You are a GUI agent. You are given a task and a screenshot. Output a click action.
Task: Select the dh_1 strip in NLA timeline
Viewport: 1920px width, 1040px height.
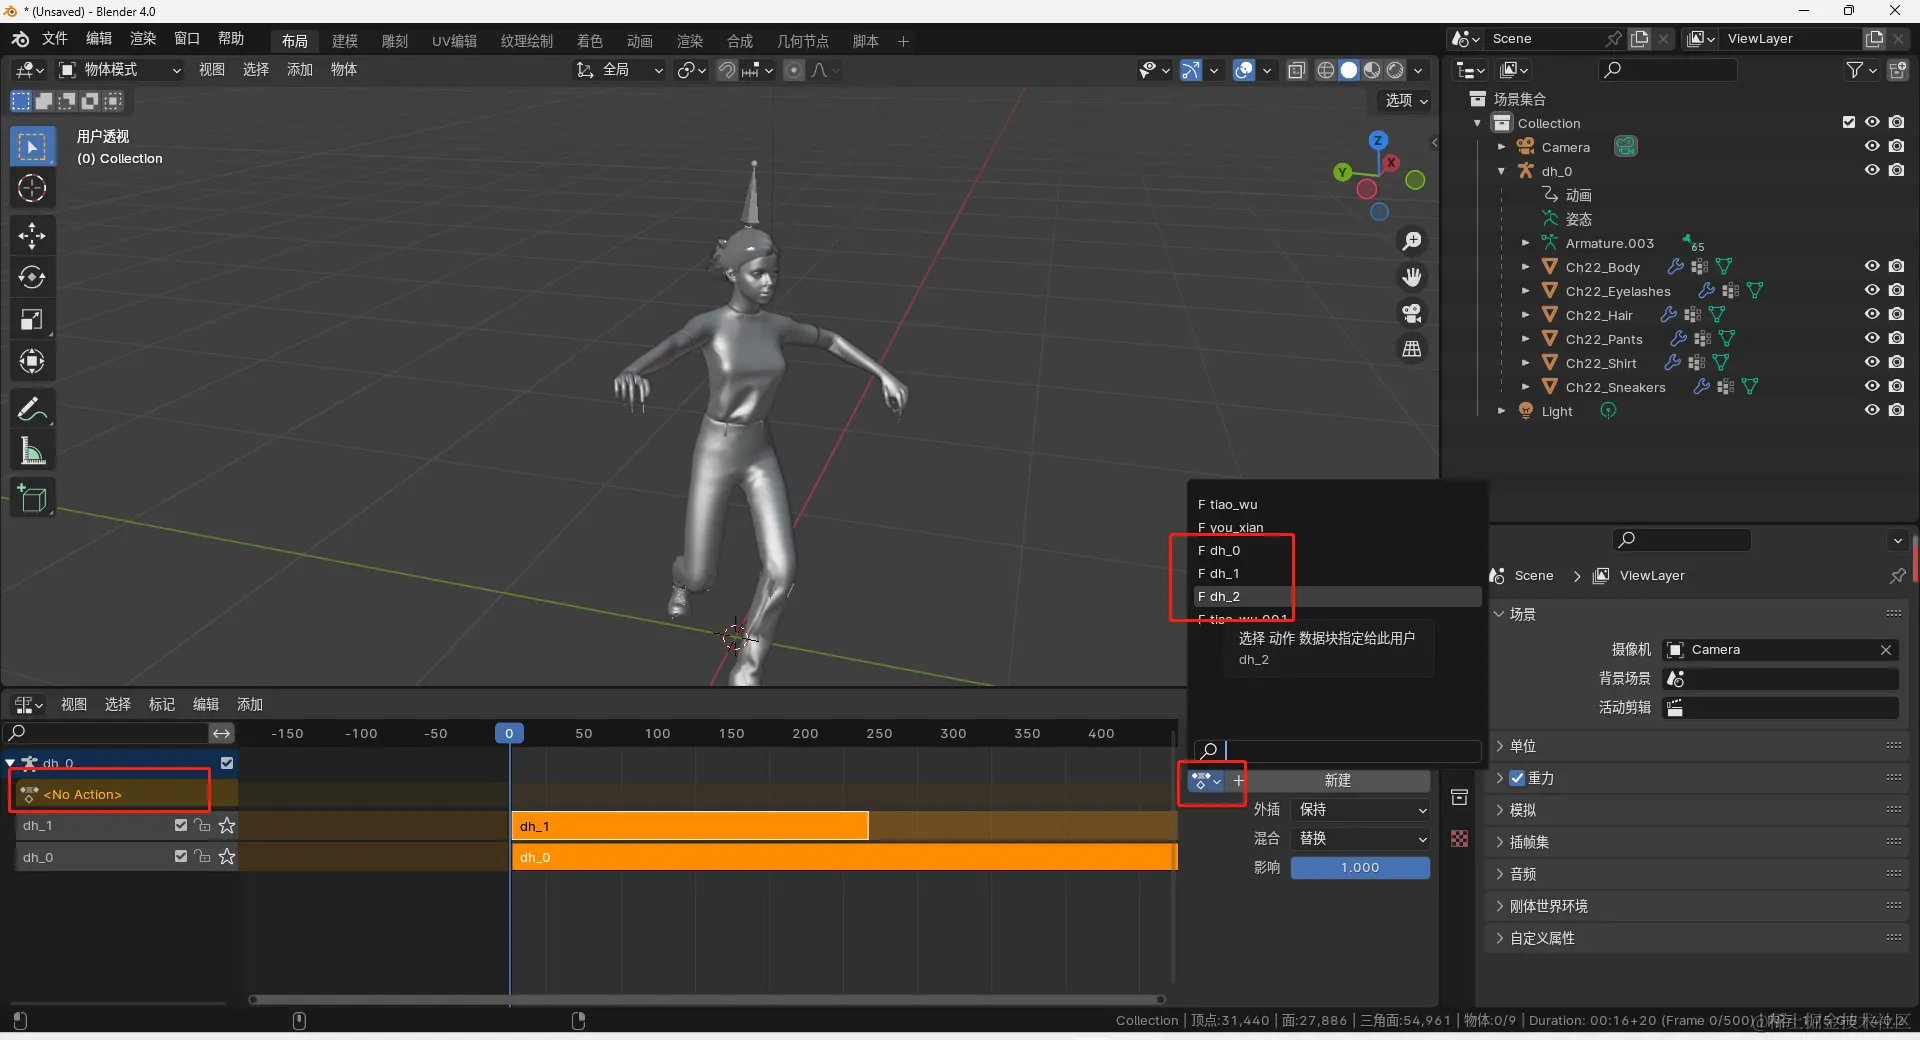click(x=690, y=826)
